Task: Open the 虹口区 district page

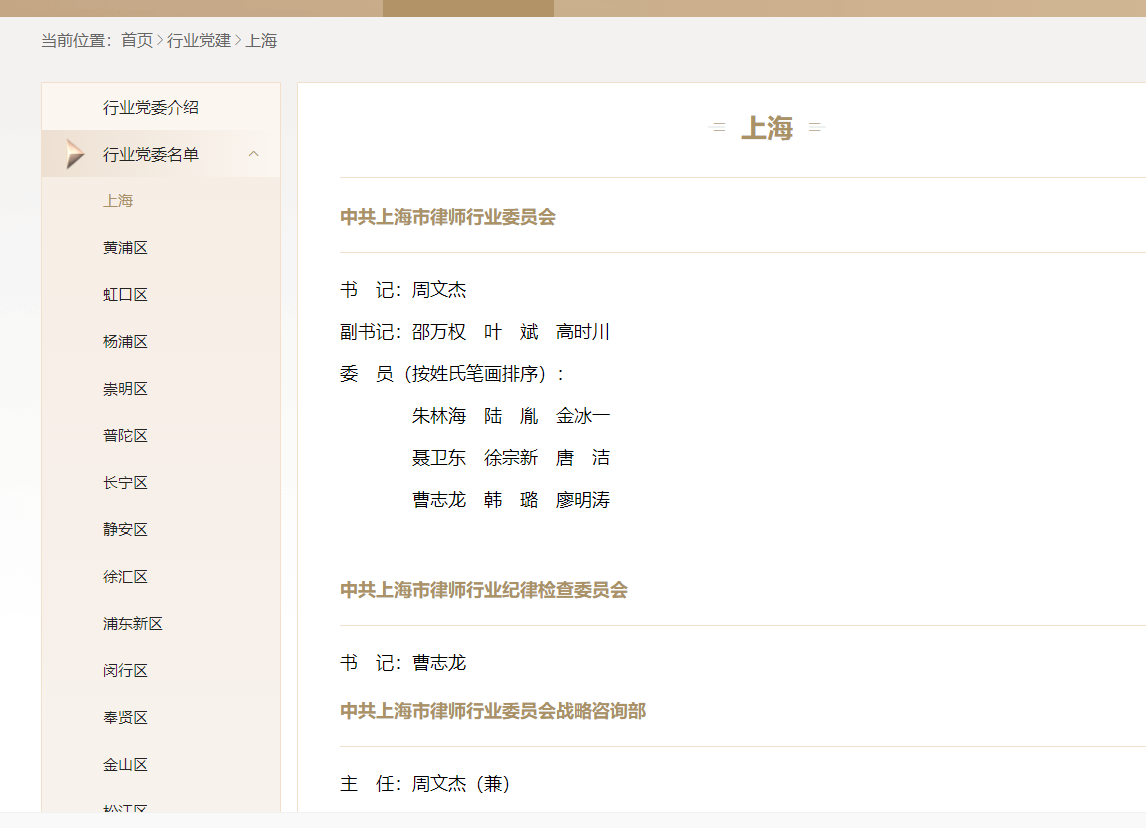Action: pyautogui.click(x=125, y=294)
